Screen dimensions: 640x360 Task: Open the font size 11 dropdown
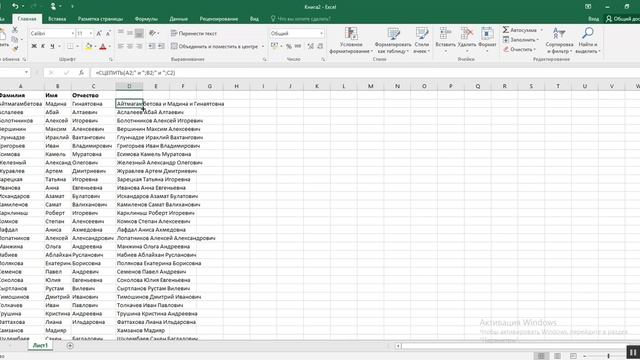coord(91,33)
